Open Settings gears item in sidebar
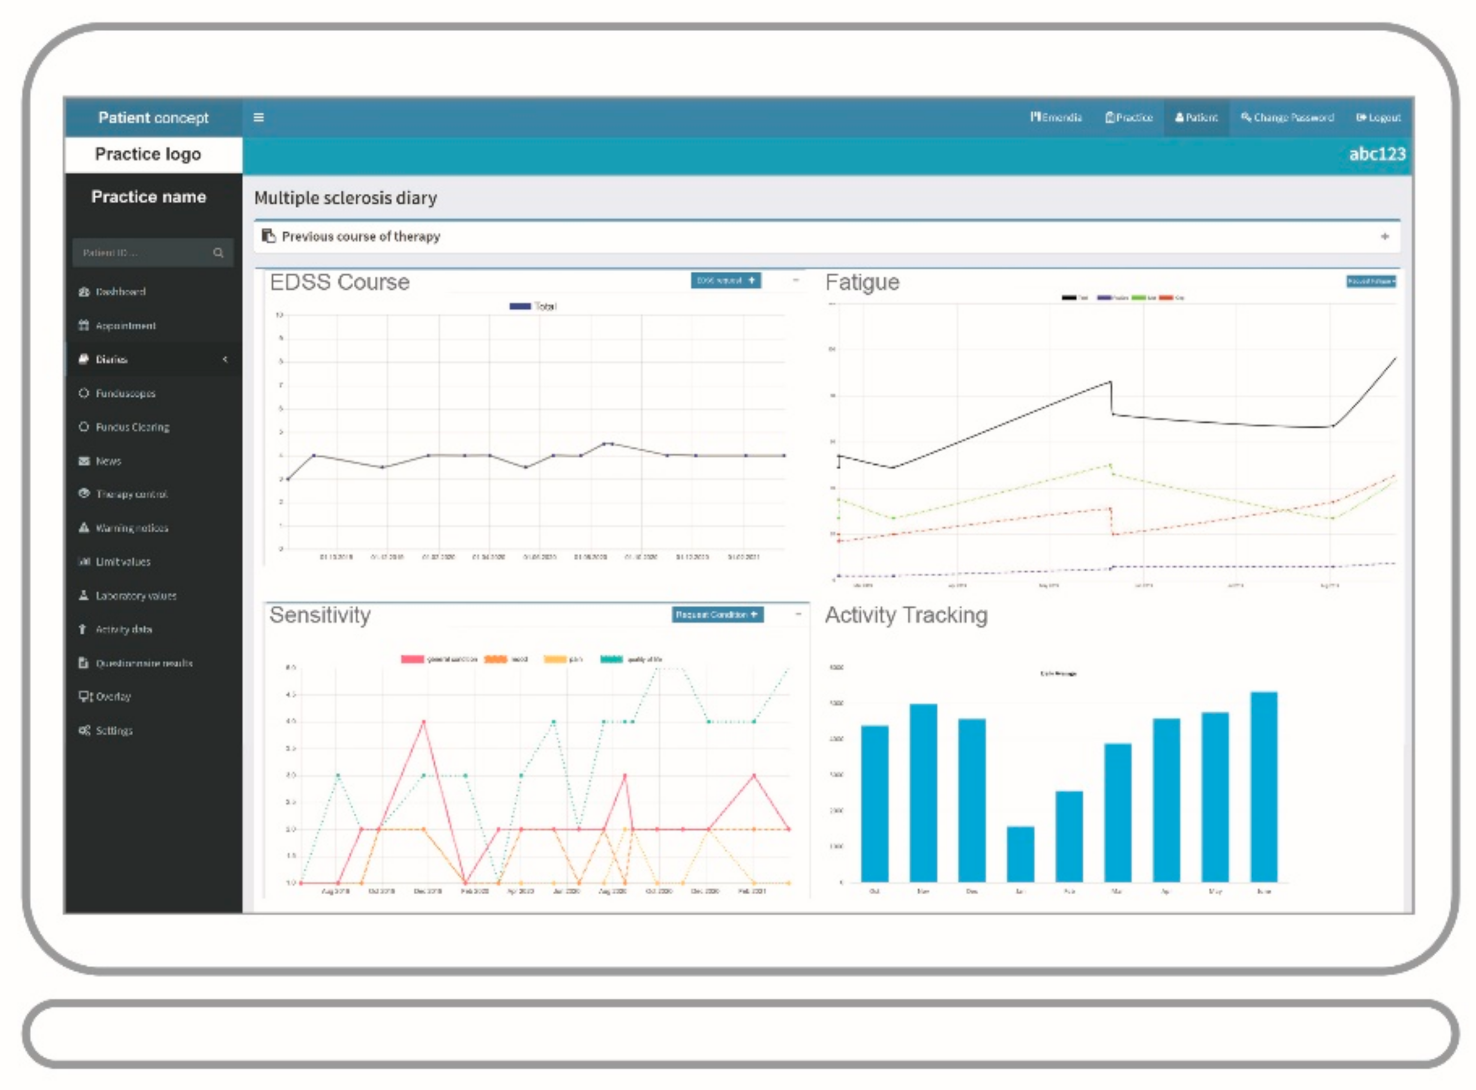Image resolution: width=1476 pixels, height=1090 pixels. click(113, 731)
